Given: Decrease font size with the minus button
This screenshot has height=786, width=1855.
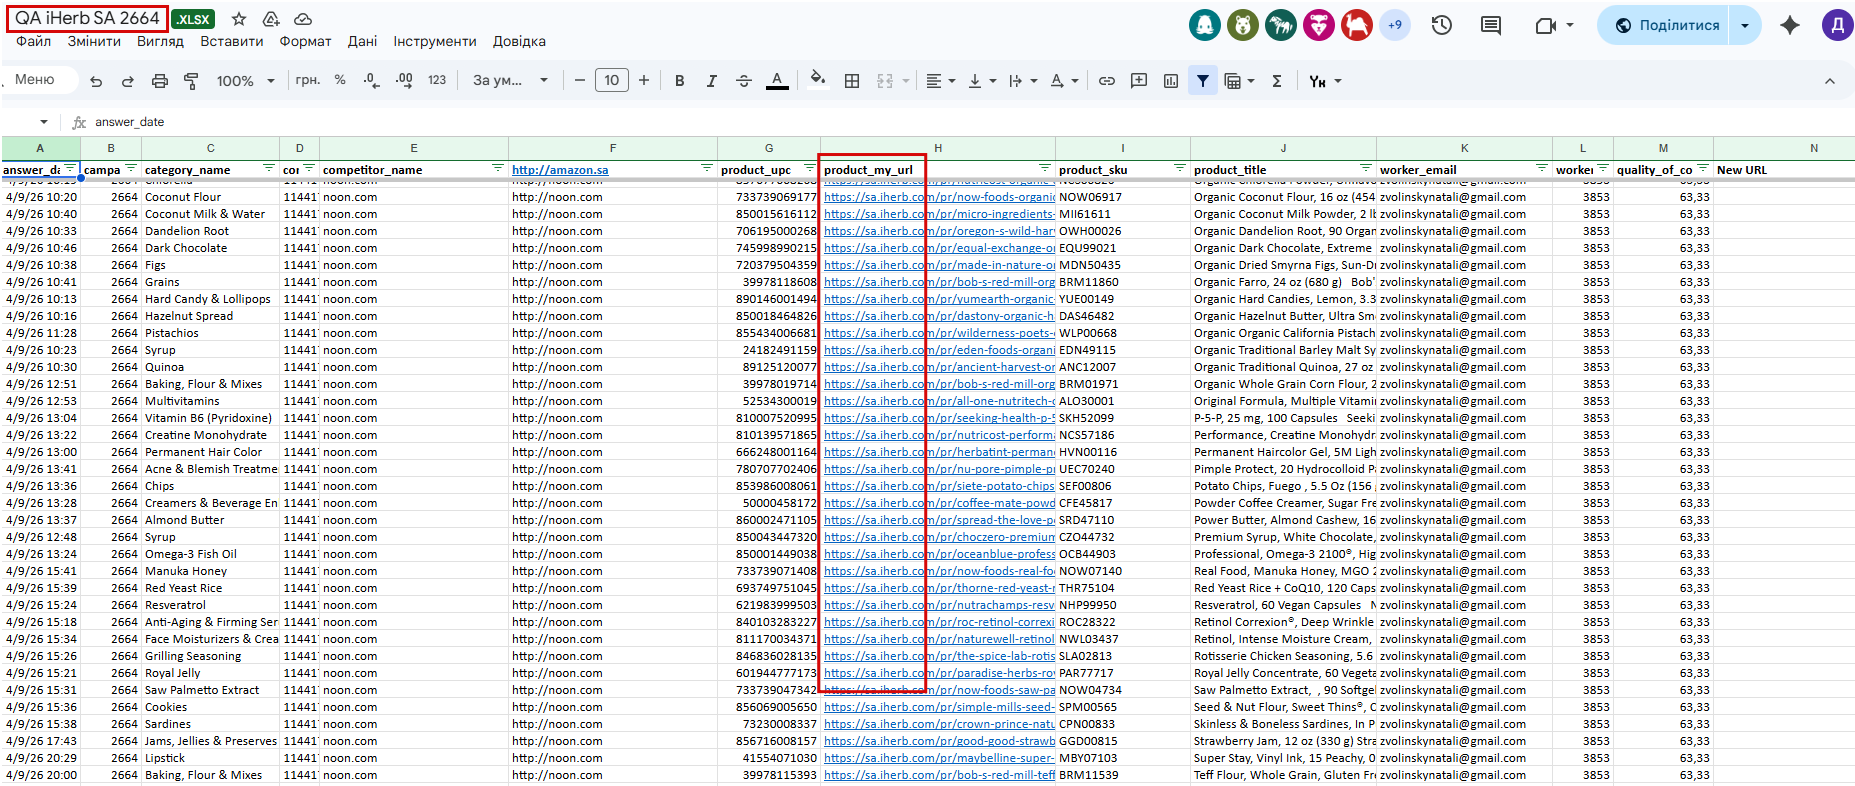Looking at the screenshot, I should (580, 80).
